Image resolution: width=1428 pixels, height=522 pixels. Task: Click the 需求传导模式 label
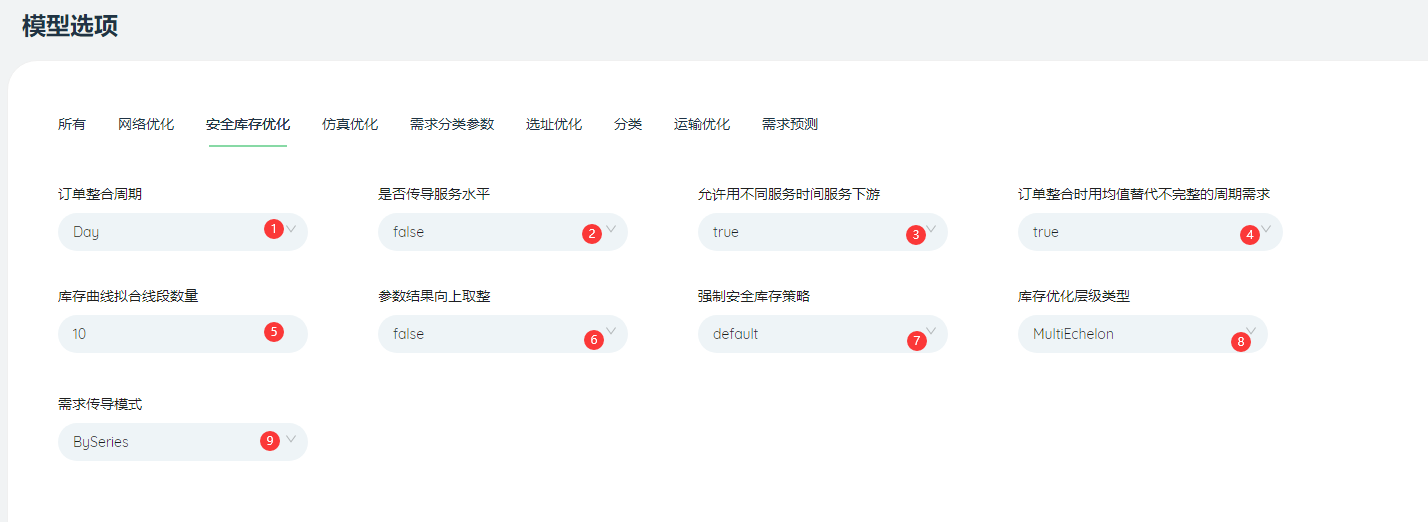click(x=100, y=405)
